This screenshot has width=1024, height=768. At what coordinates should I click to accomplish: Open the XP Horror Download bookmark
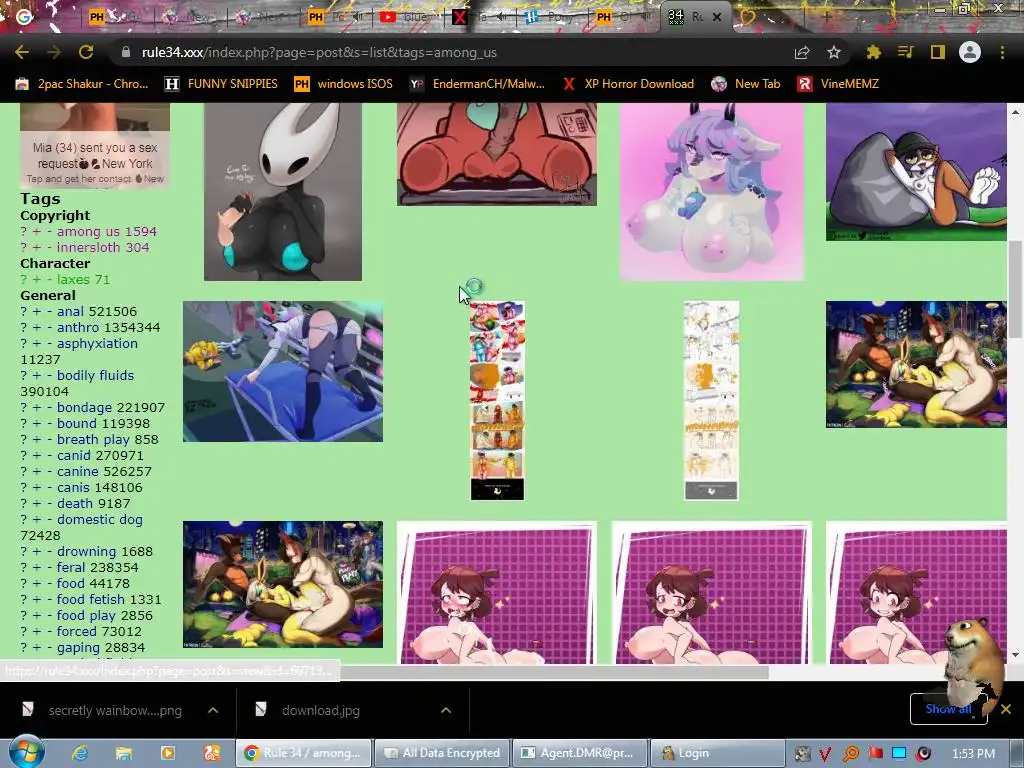628,84
